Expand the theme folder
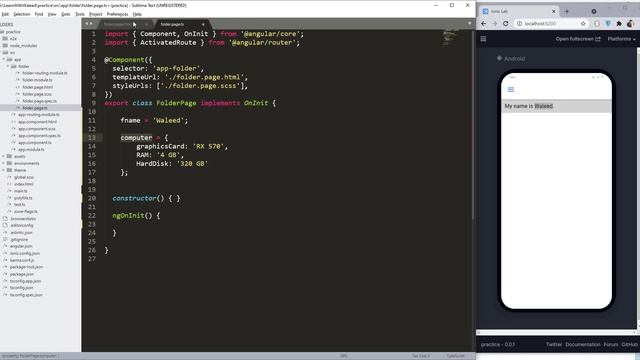 pyautogui.click(x=20, y=170)
